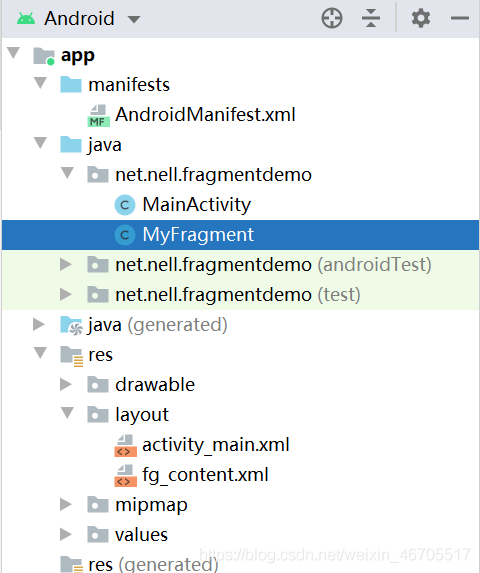Select the res (generated) folder
Image resolution: width=480 pixels, height=573 pixels.
coord(153,564)
